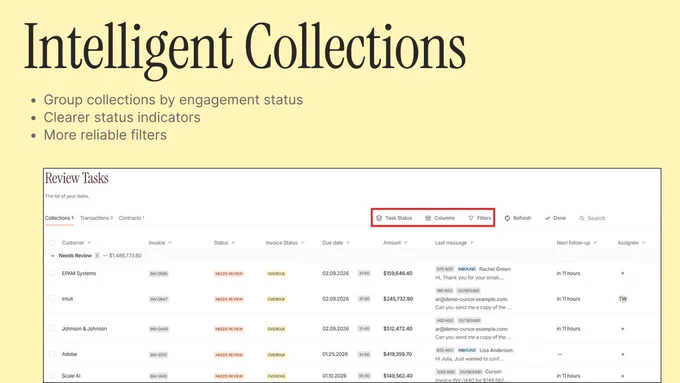680x383 pixels.
Task: Open the Scale AI customer row
Action: pos(71,376)
